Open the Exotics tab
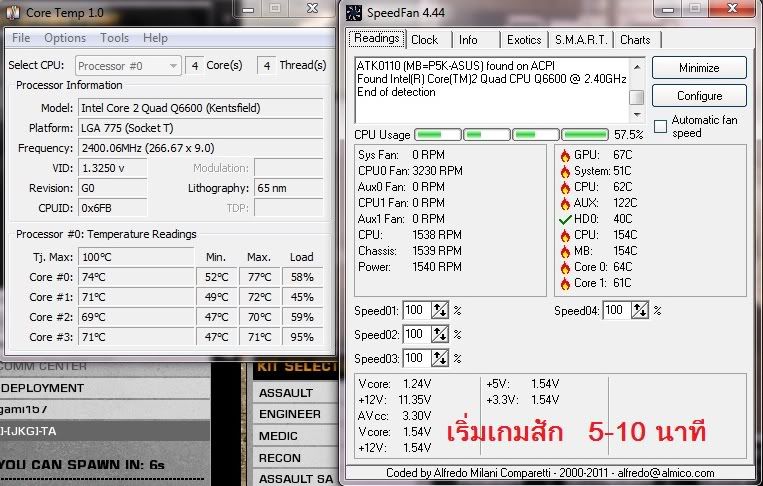The height and width of the screenshot is (486, 763). pos(524,40)
